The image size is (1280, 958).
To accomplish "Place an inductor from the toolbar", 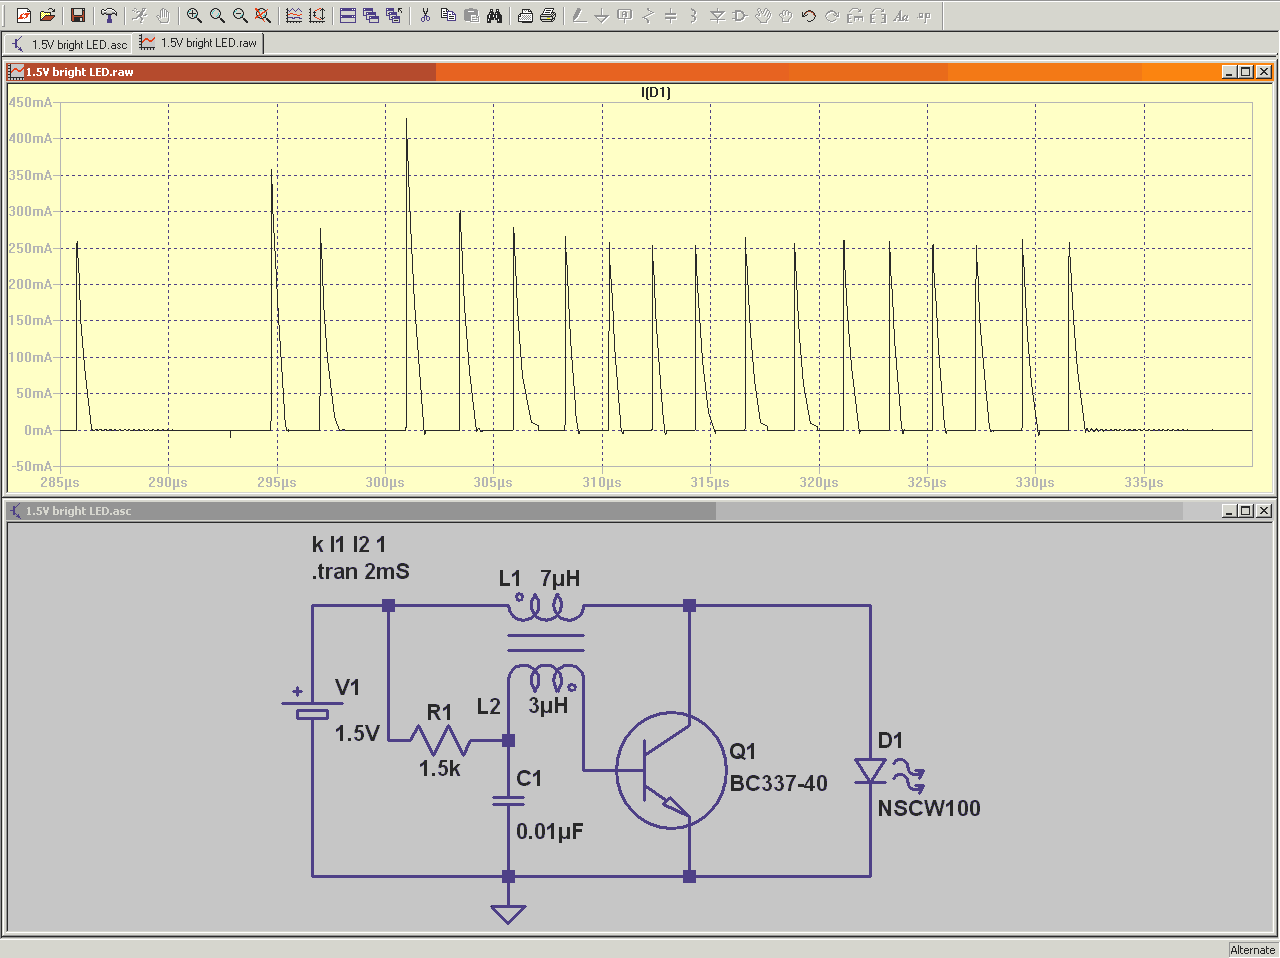I will pyautogui.click(x=694, y=16).
